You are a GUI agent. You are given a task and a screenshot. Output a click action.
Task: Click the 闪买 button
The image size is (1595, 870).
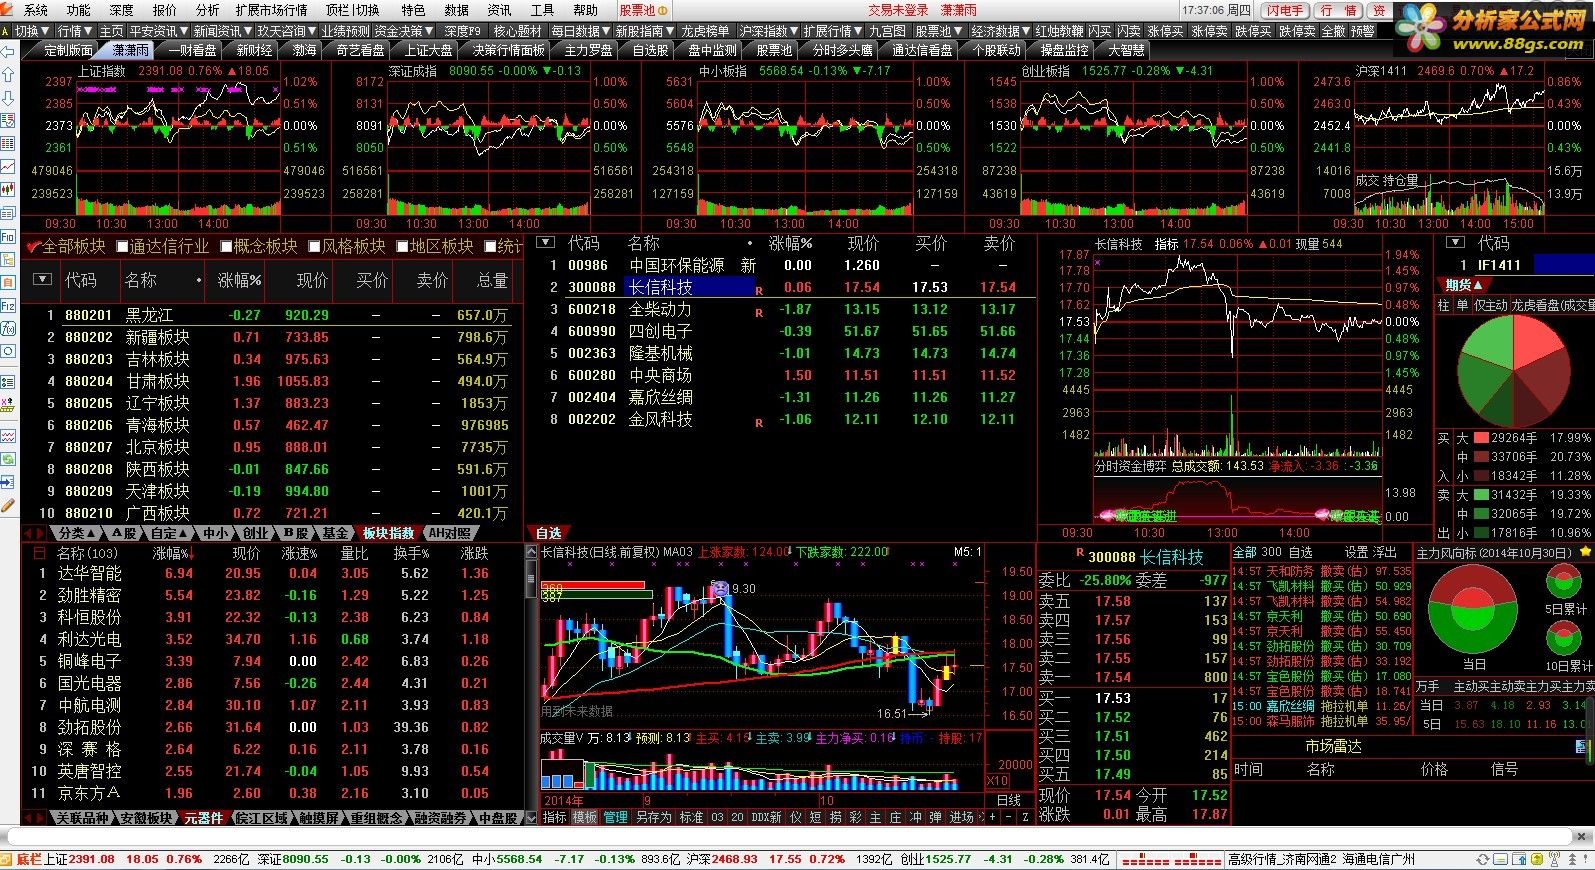point(1100,31)
